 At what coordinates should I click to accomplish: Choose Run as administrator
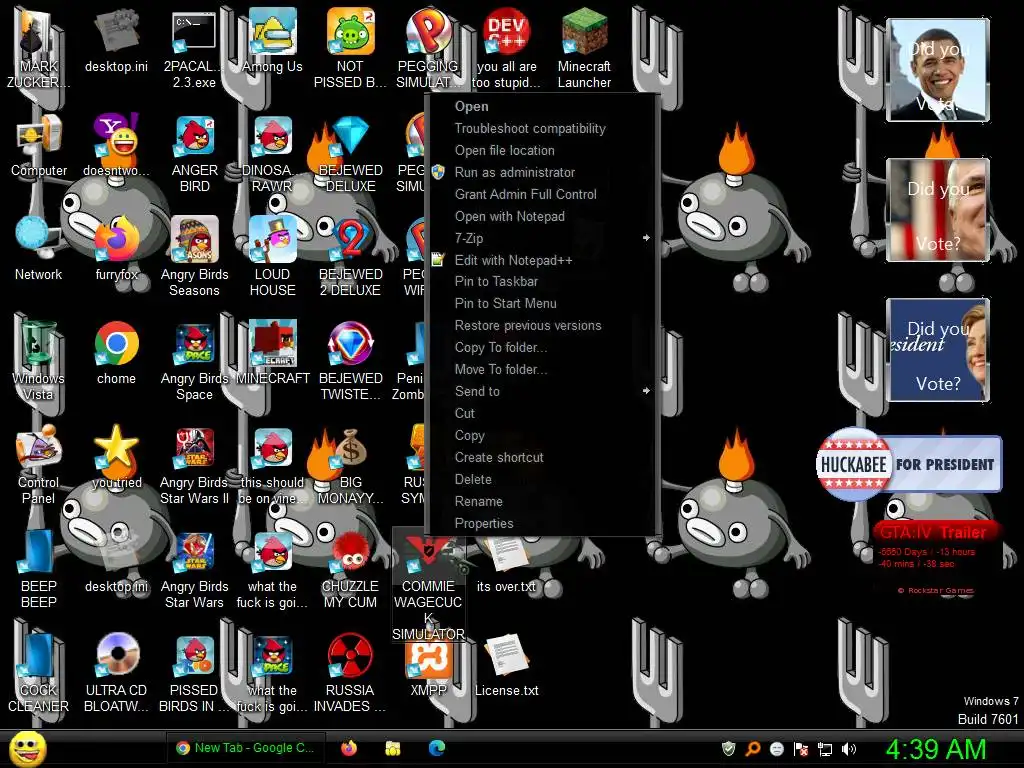tap(542, 172)
